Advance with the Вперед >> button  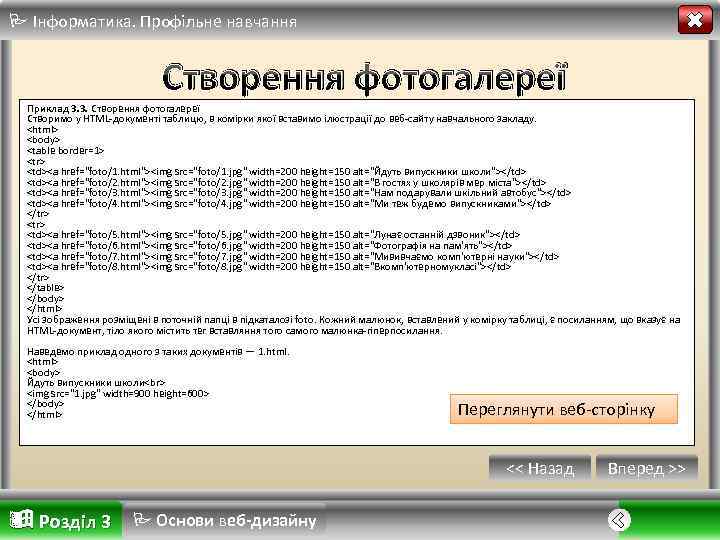pos(647,468)
